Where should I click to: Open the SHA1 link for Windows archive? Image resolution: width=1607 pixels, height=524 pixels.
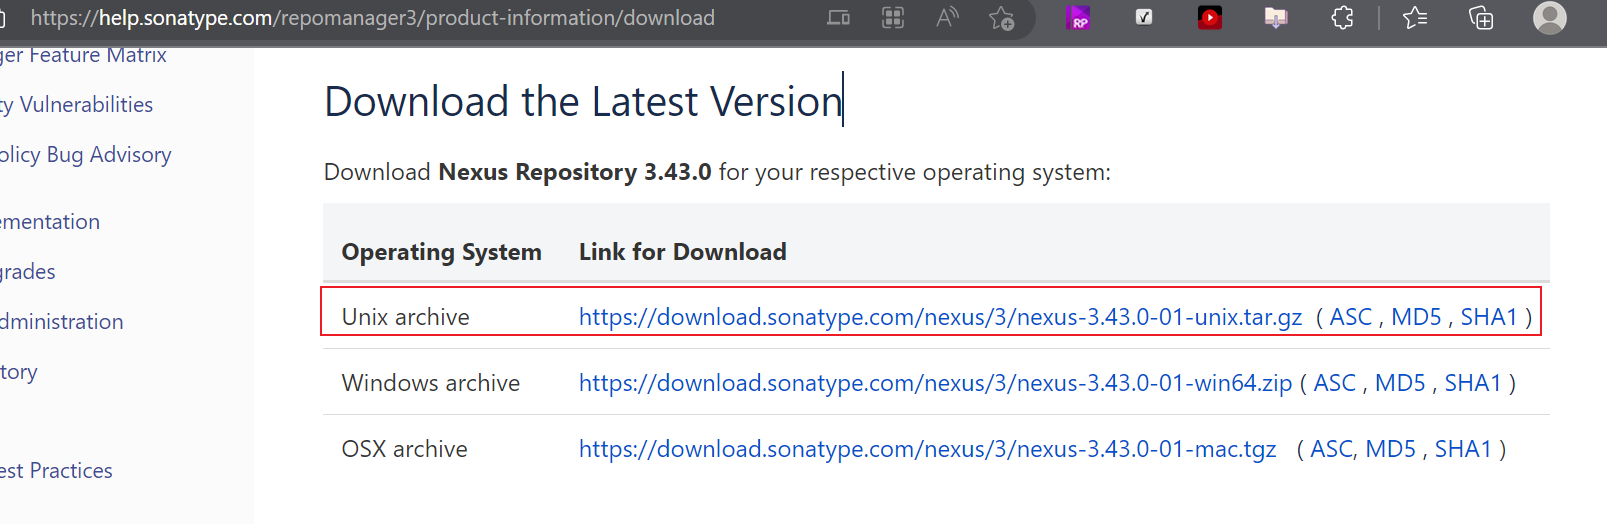tap(1473, 383)
